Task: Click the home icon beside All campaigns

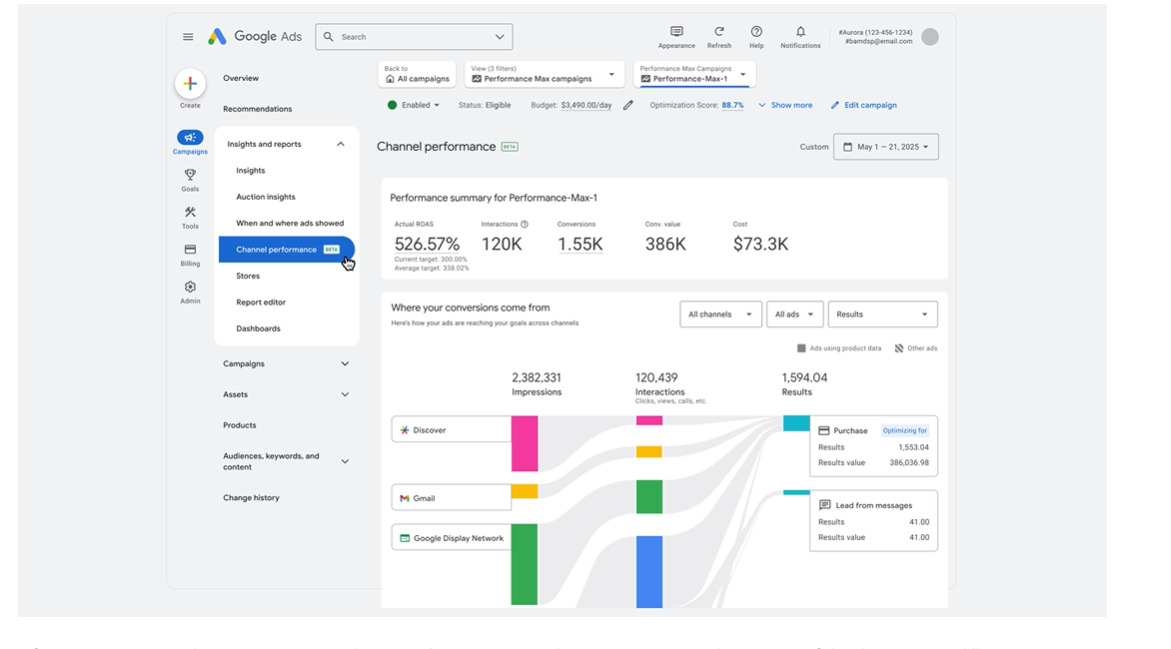Action: tap(390, 78)
